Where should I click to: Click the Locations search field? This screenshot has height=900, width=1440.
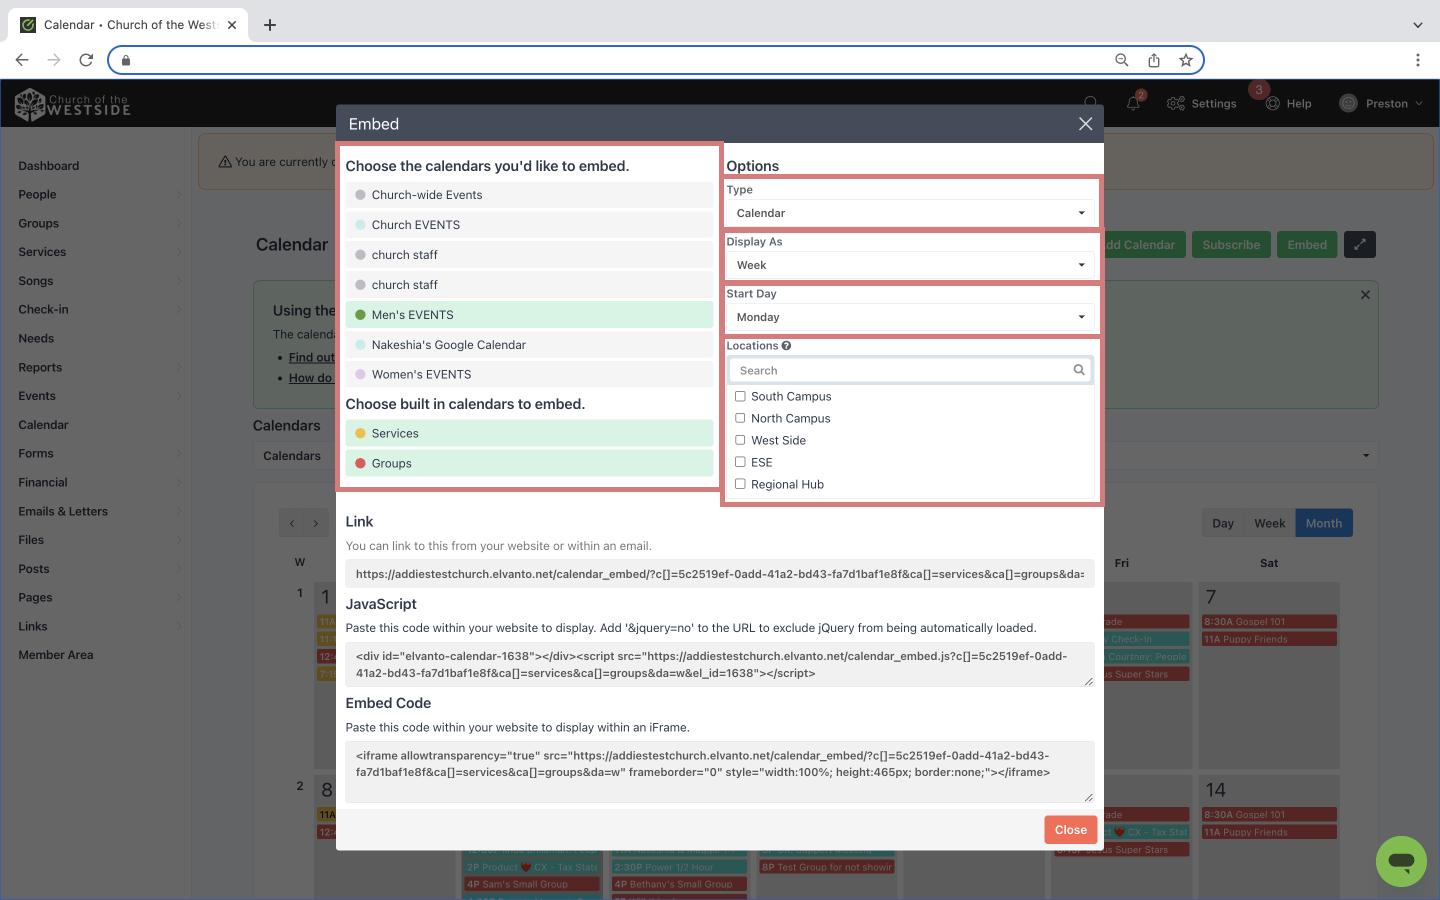point(910,370)
